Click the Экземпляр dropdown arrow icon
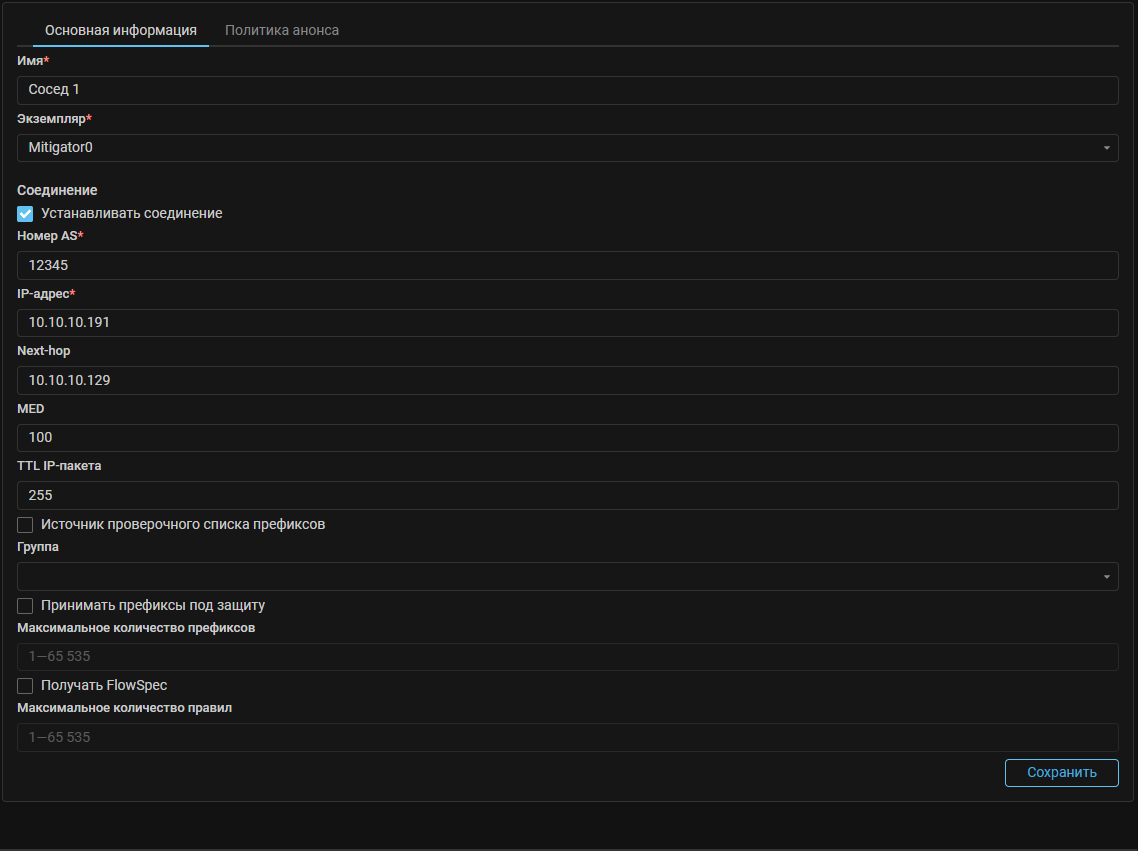 pyautogui.click(x=1106, y=148)
